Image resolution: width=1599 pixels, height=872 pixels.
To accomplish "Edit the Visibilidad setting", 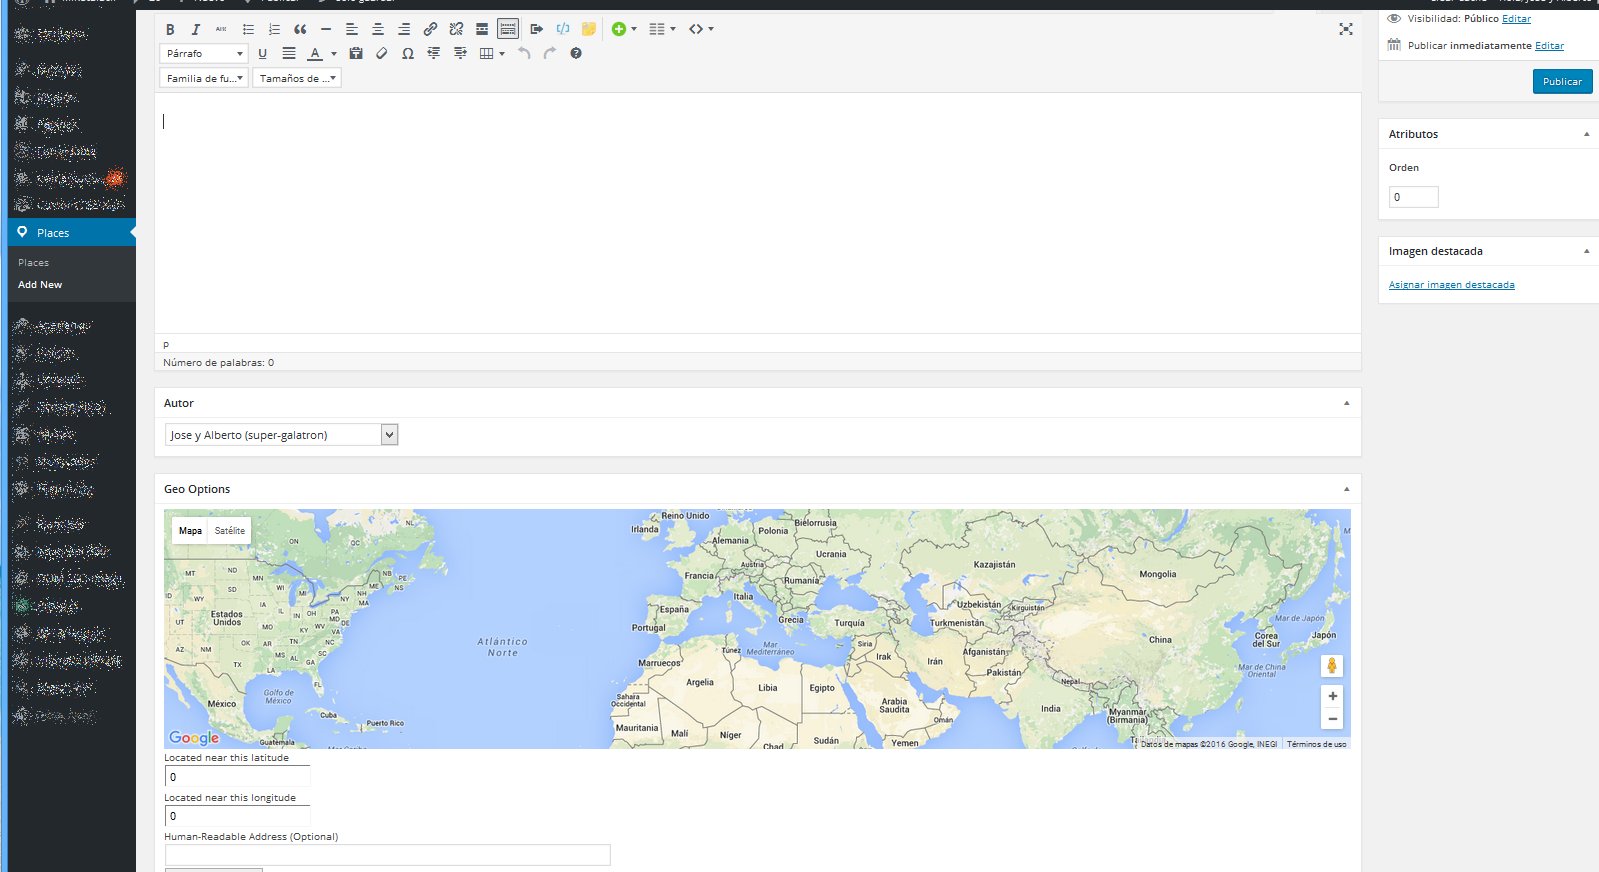I will 1516,19.
